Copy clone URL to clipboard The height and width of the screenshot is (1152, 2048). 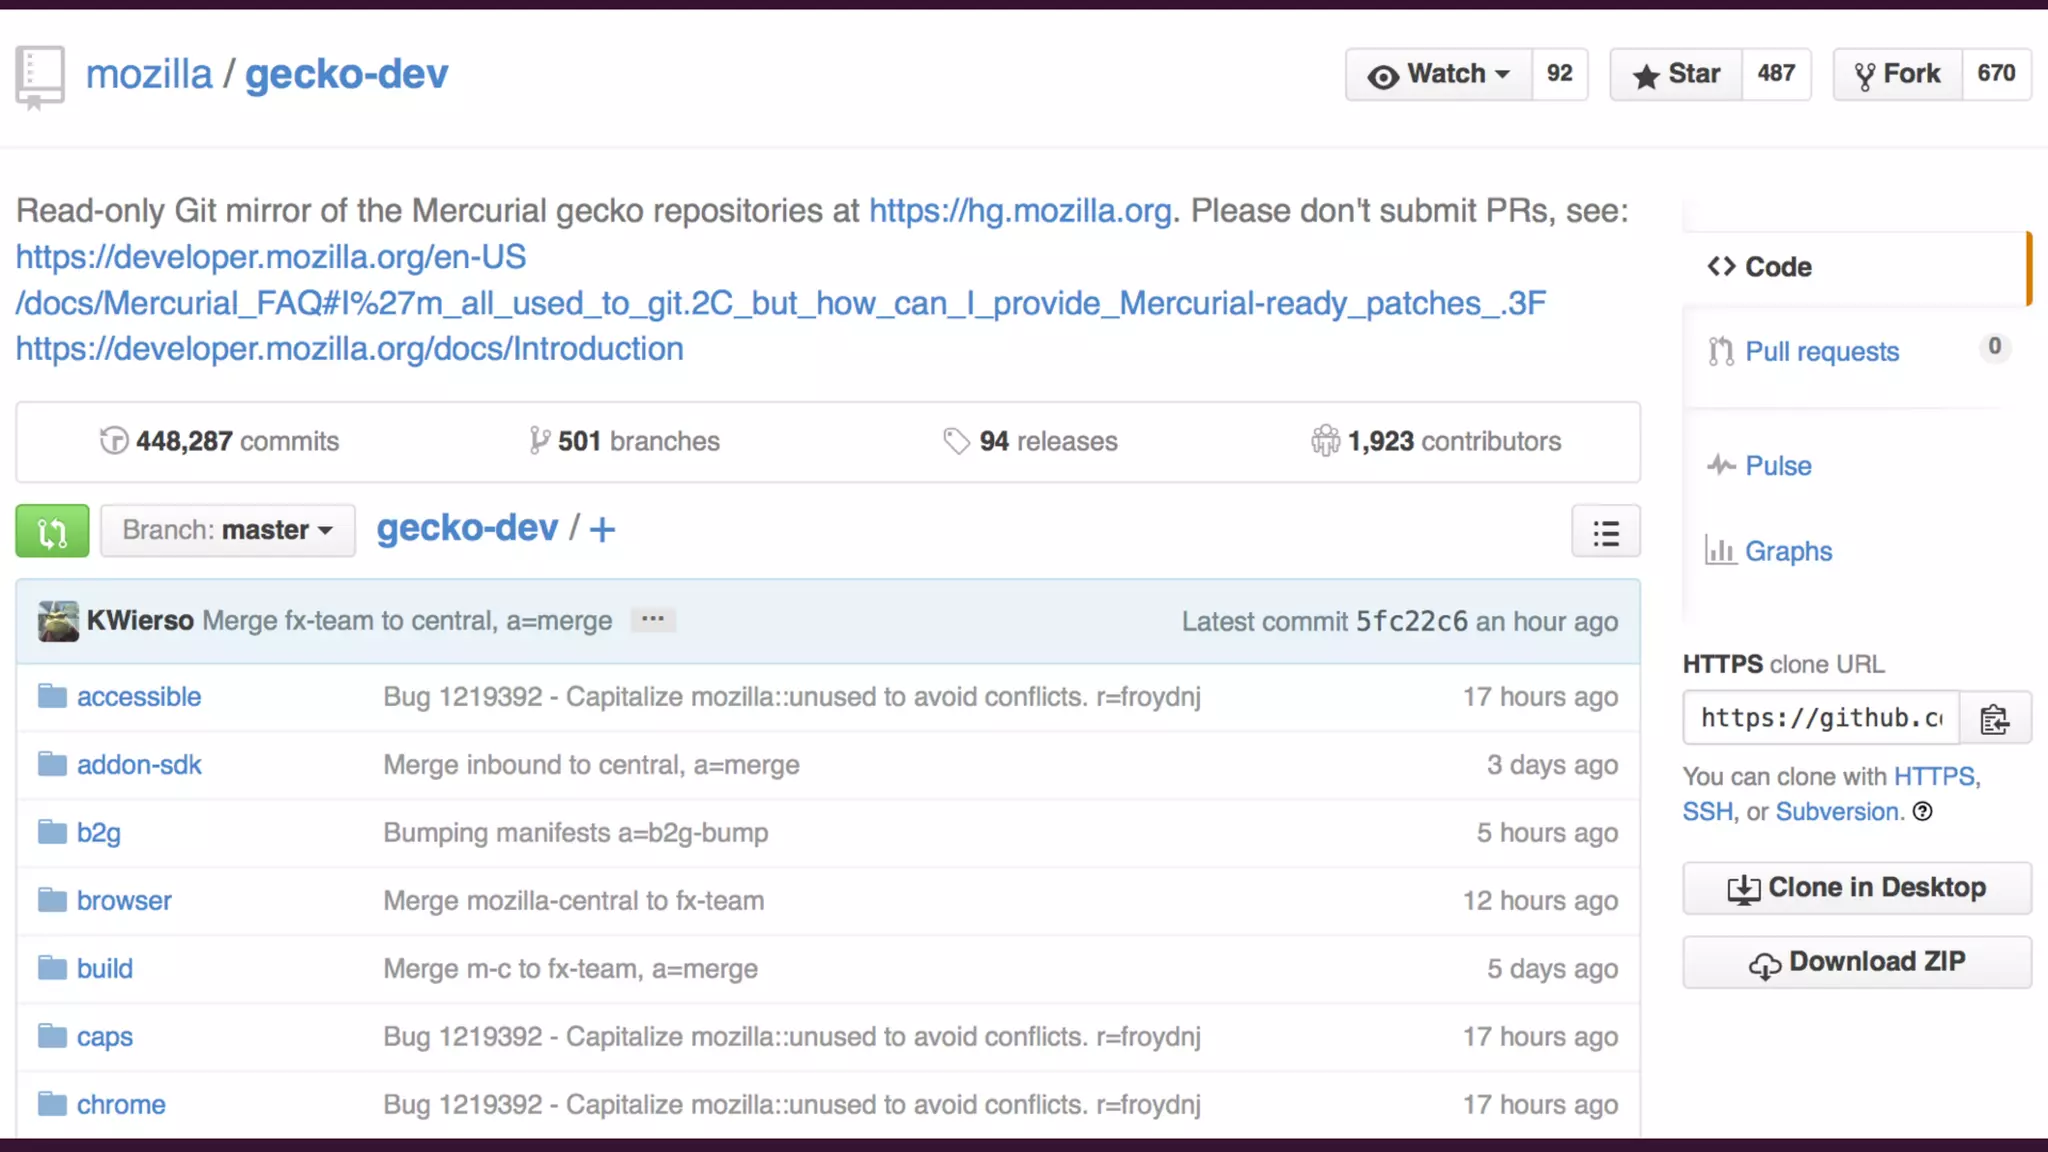point(1994,718)
